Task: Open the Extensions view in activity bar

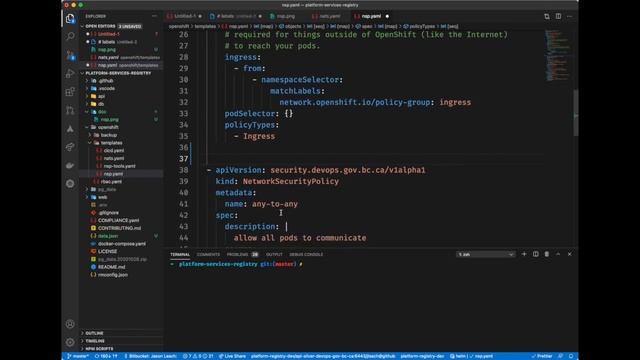Action: pyautogui.click(x=70, y=92)
